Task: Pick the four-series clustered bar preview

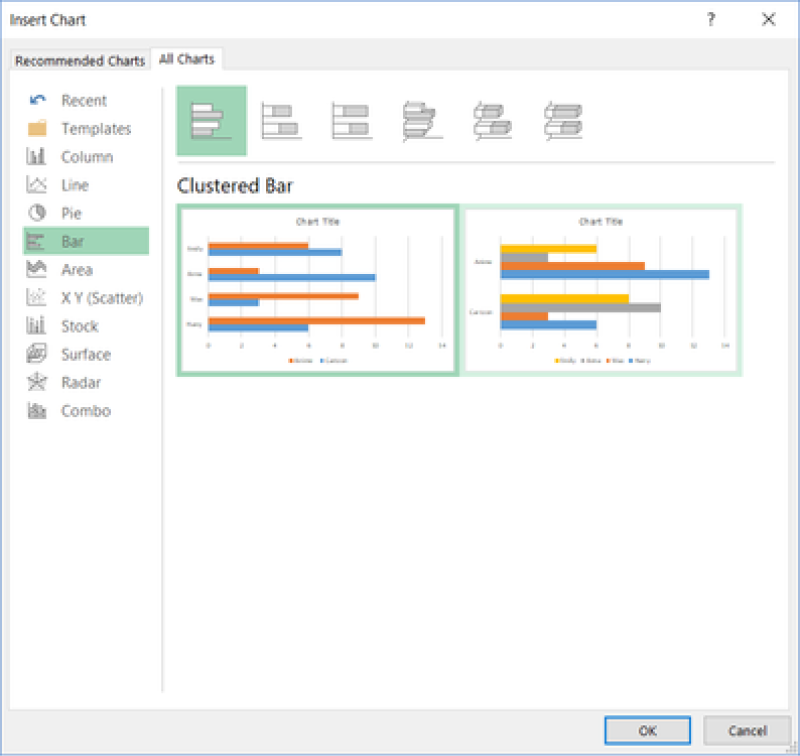Action: pyautogui.click(x=601, y=290)
